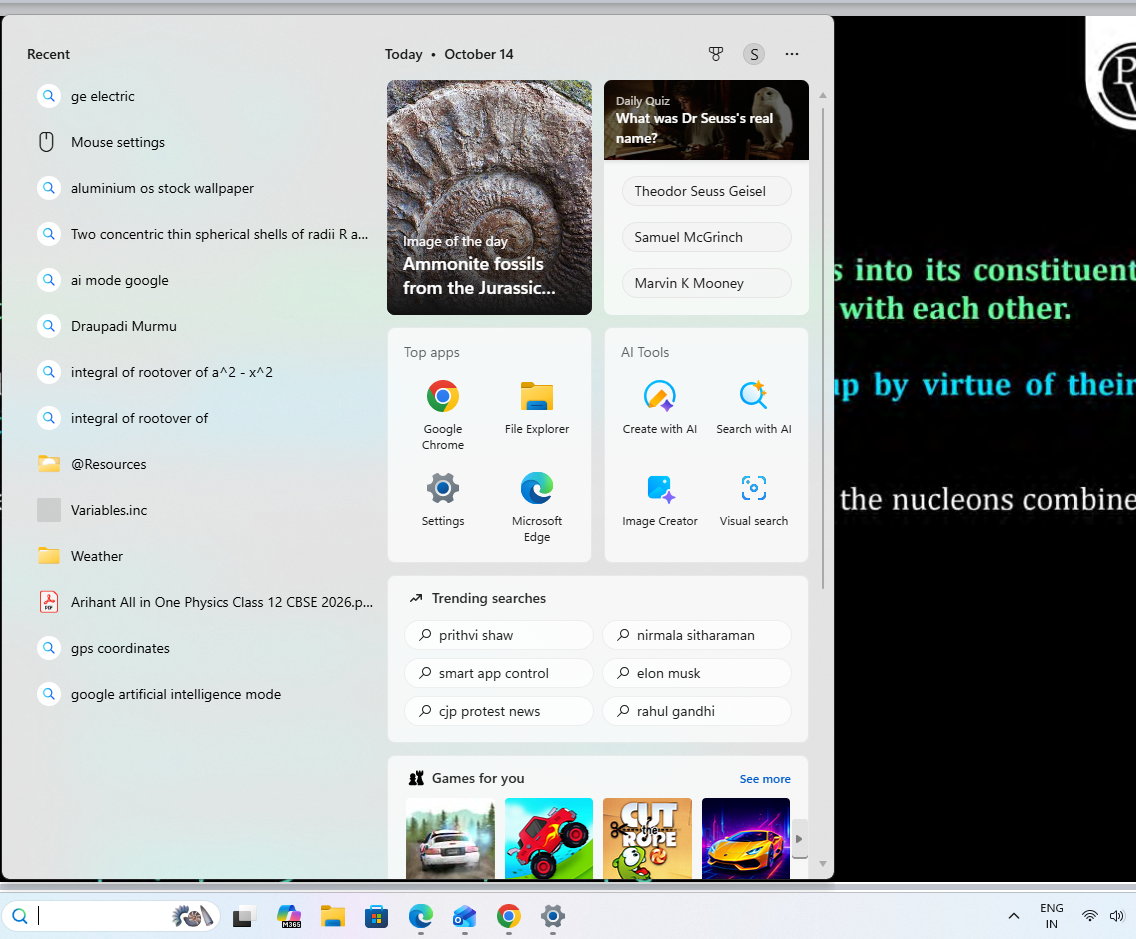Search trending topic nirmala sitharaman
This screenshot has height=939, width=1136.
(697, 635)
